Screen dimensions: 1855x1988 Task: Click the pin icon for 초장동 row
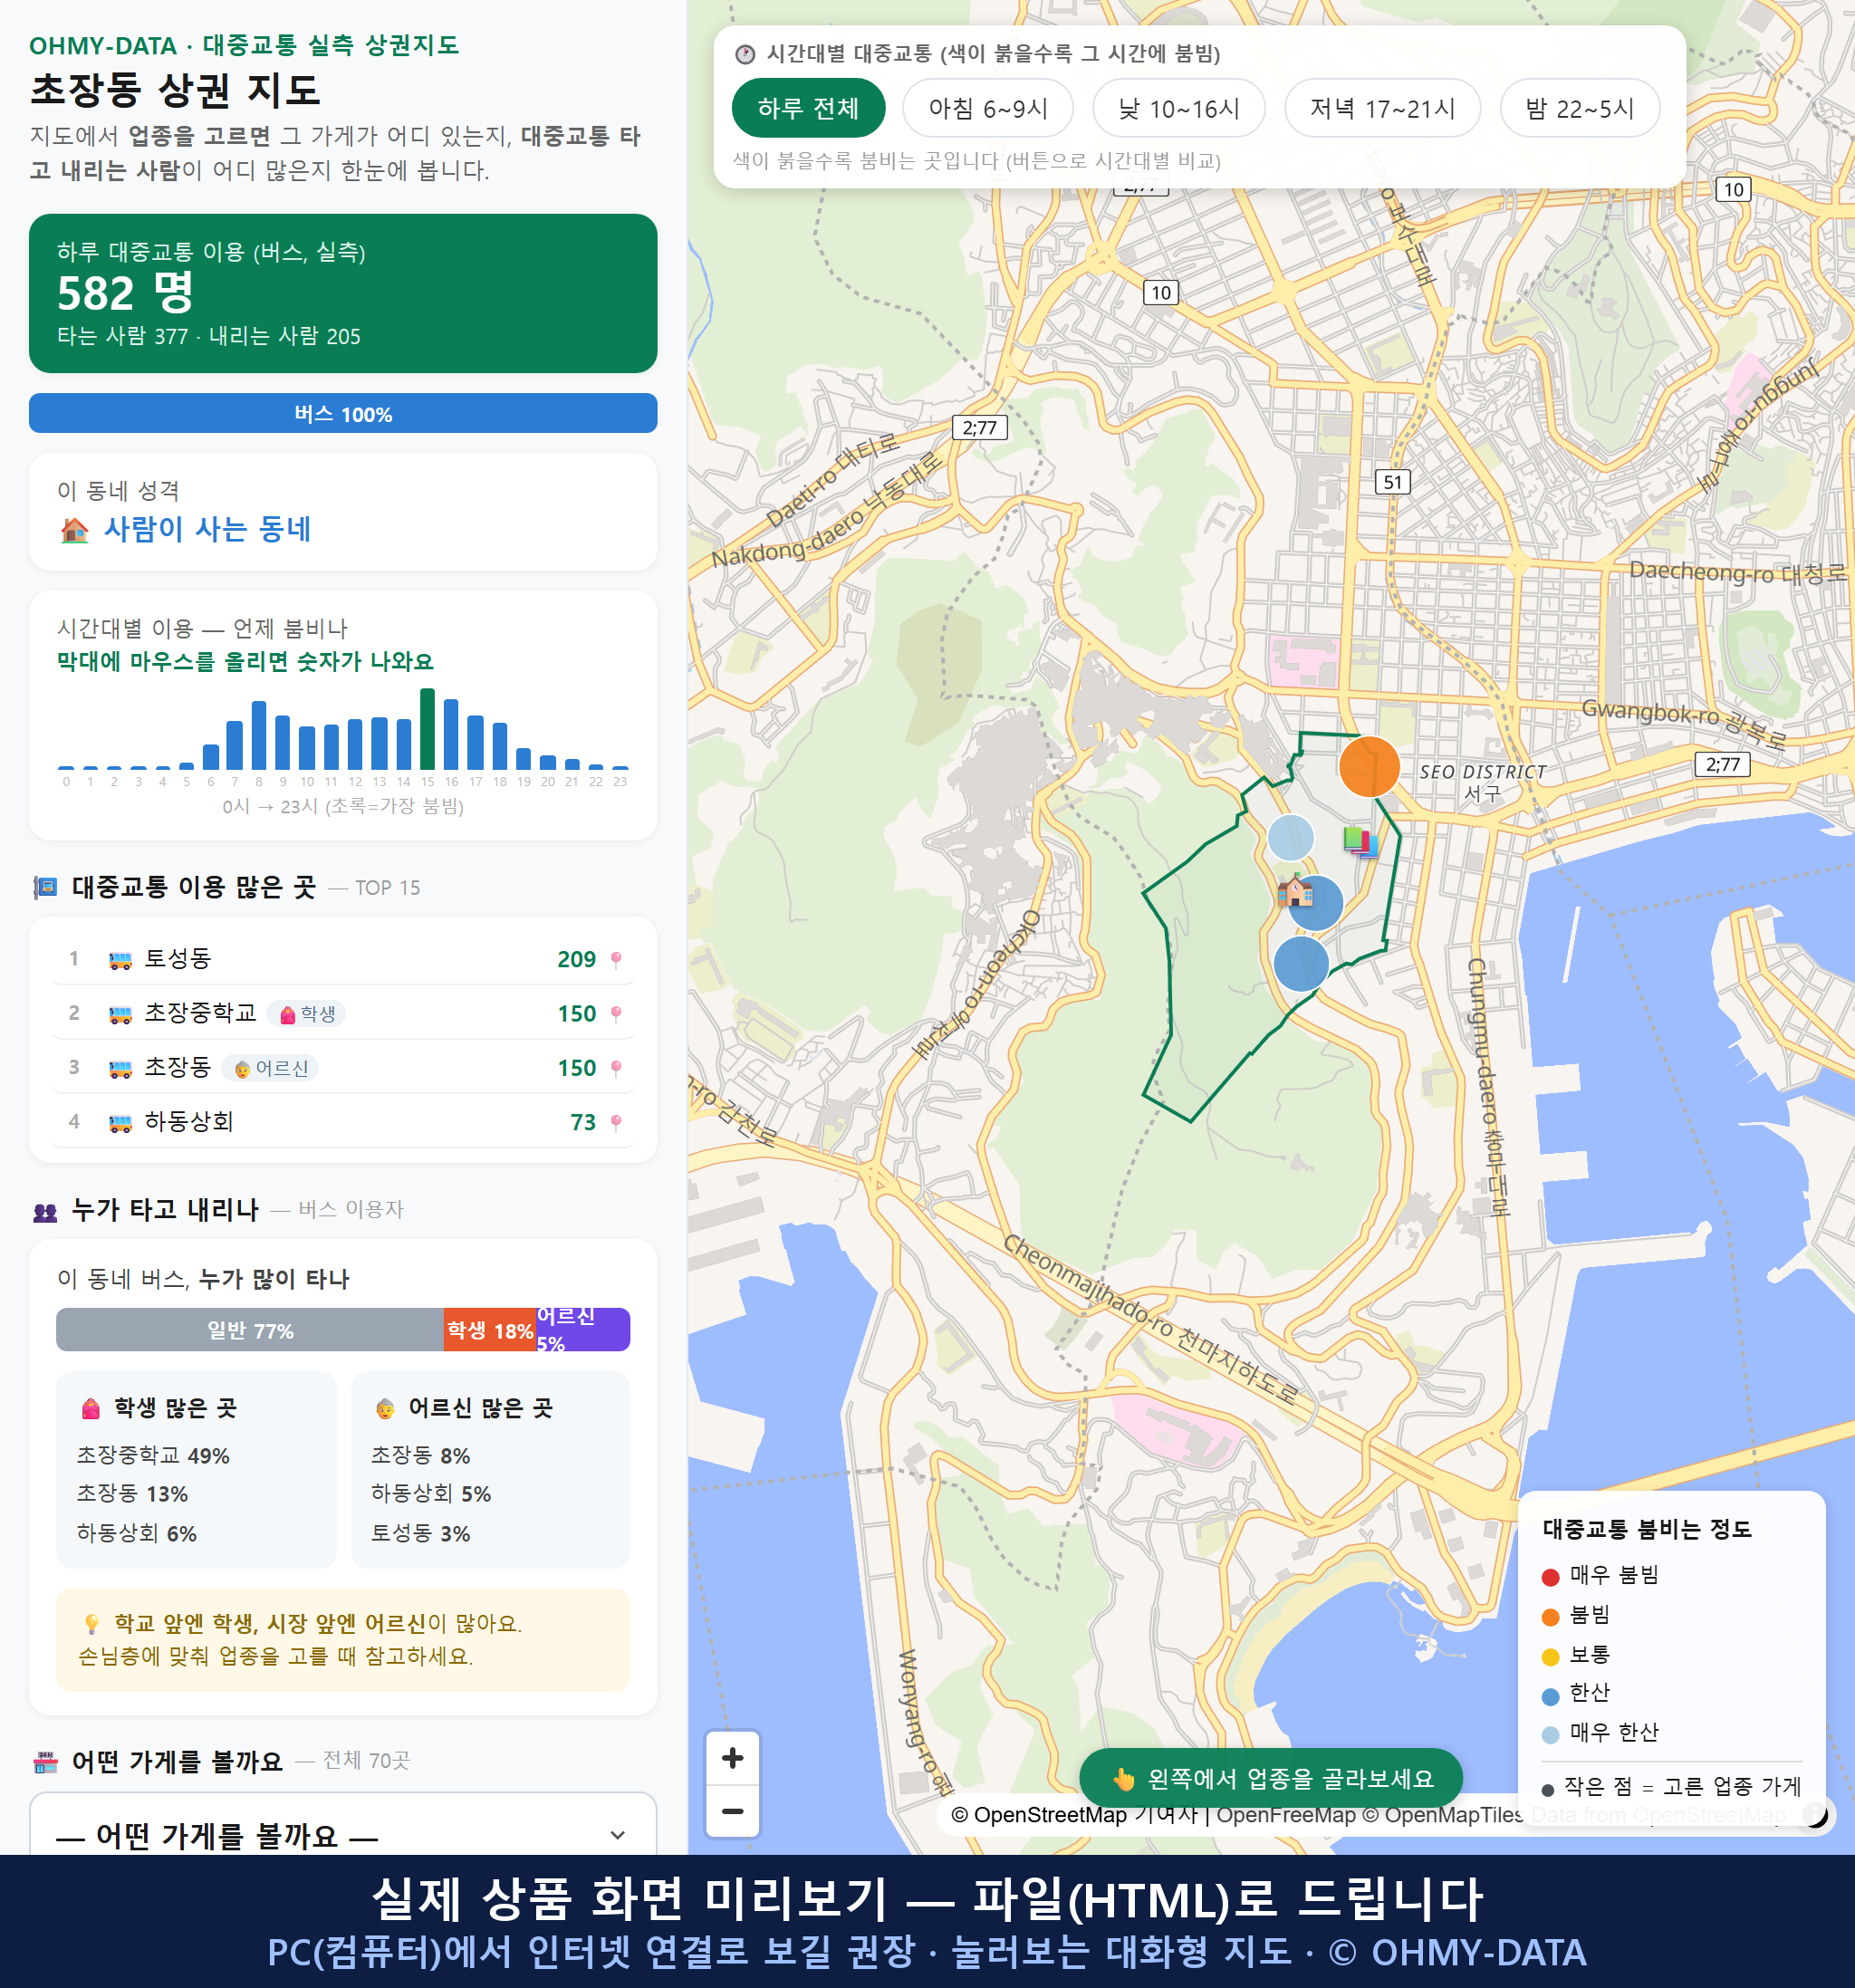pyautogui.click(x=616, y=1068)
